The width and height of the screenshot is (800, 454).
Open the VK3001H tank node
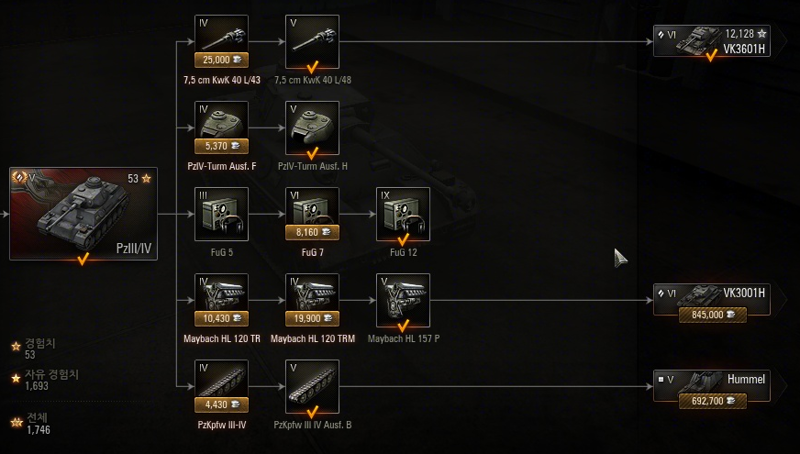pyautogui.click(x=712, y=300)
